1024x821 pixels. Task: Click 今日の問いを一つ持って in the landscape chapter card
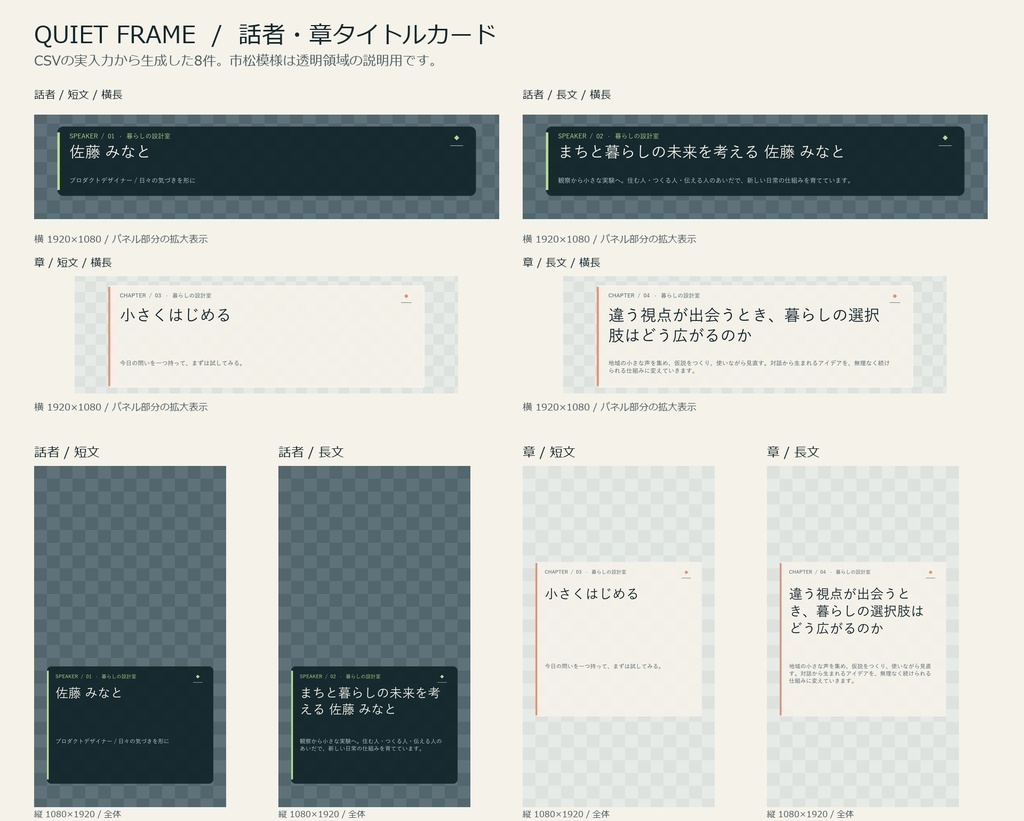point(182,363)
